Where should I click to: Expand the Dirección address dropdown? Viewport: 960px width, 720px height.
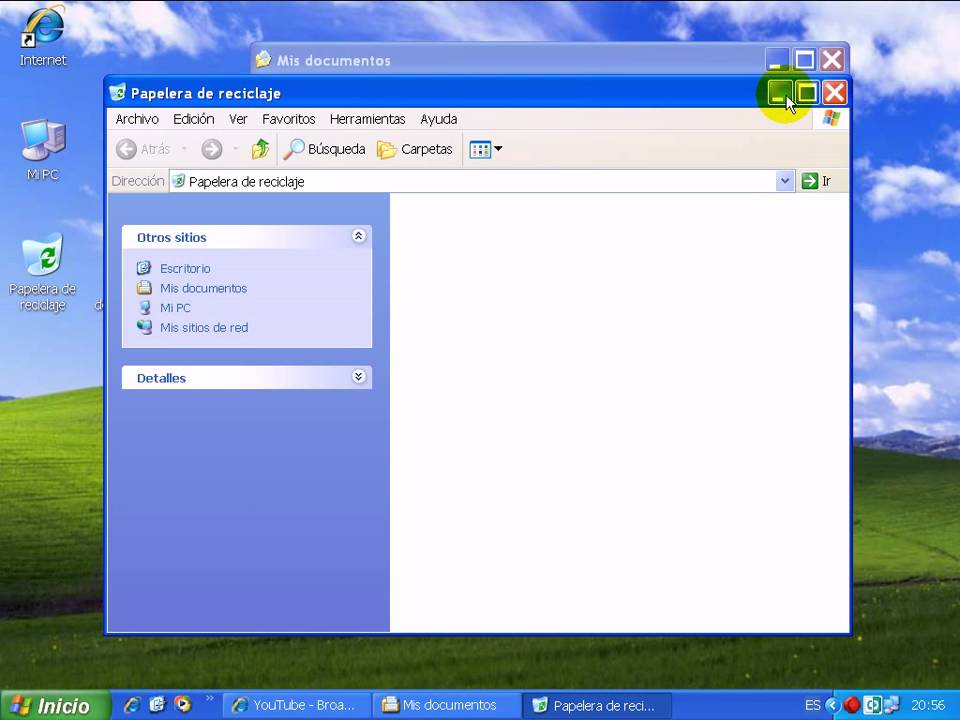click(x=784, y=181)
